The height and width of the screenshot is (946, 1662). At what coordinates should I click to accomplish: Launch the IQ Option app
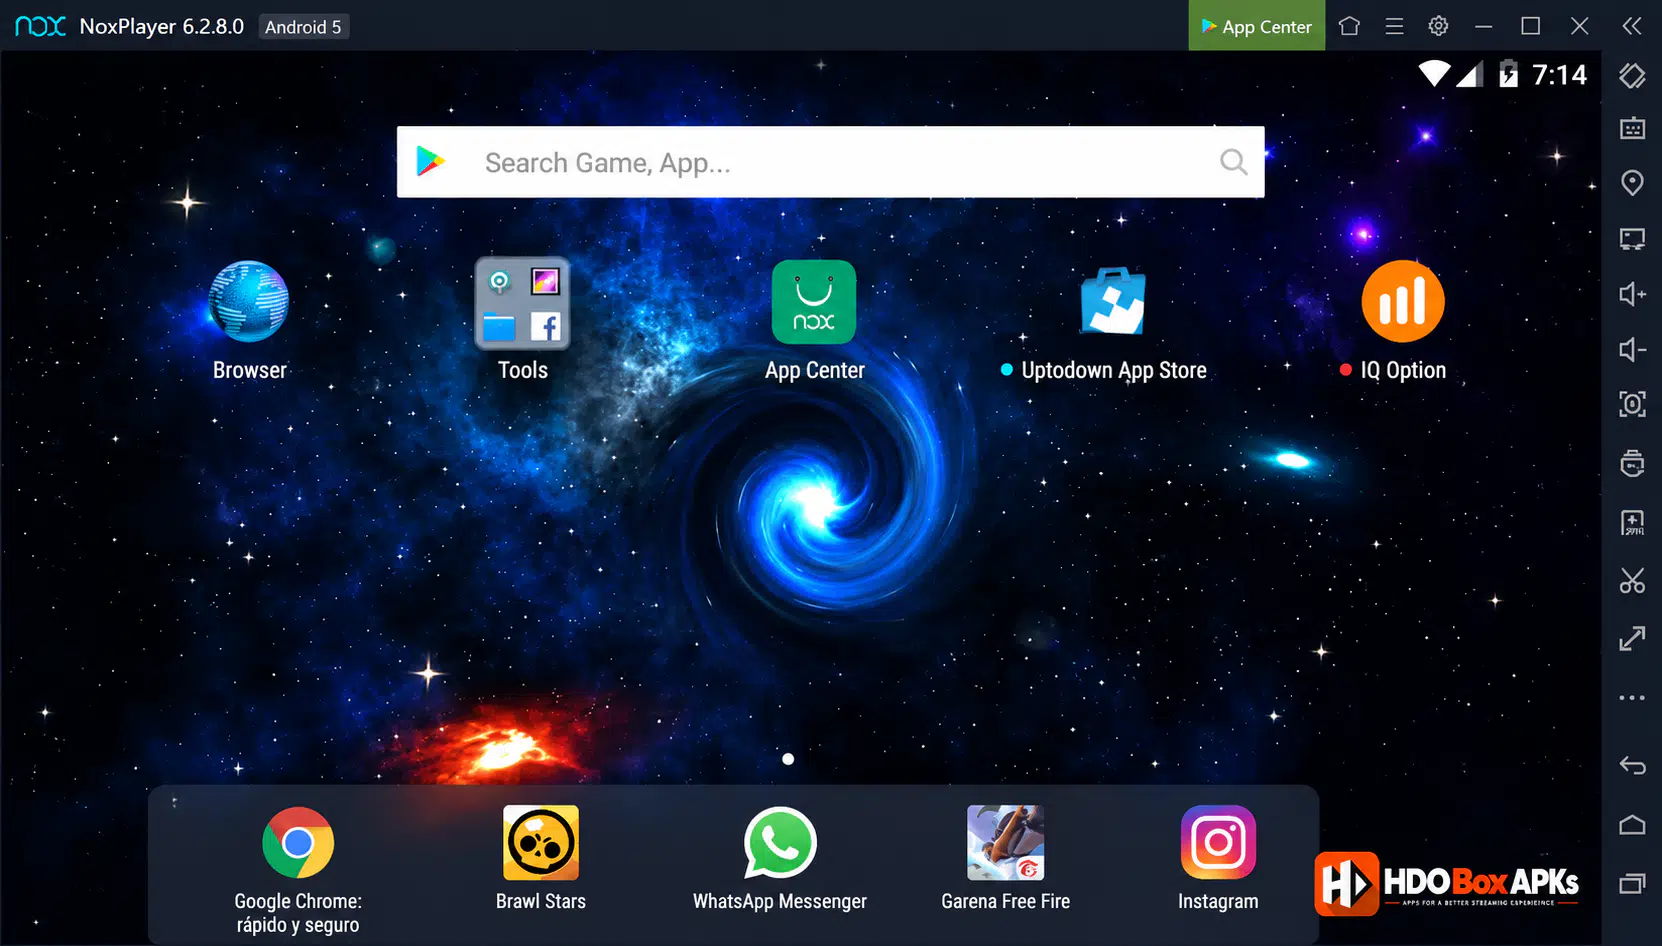(x=1403, y=302)
